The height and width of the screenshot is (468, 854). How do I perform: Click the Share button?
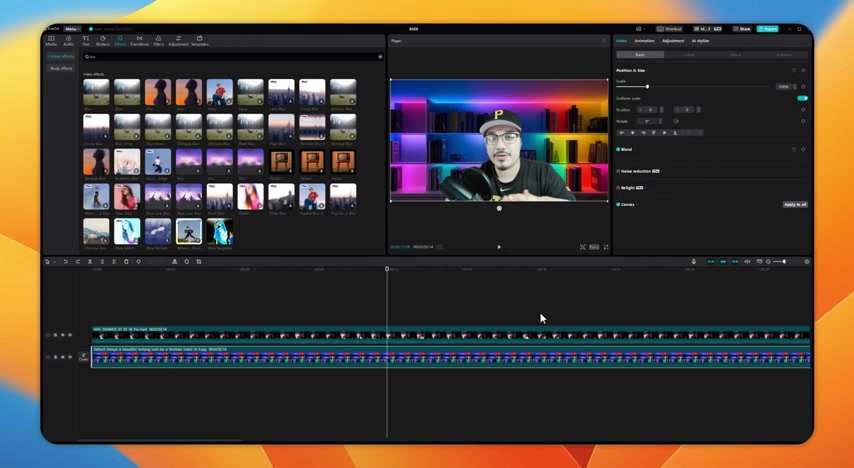[x=742, y=29]
